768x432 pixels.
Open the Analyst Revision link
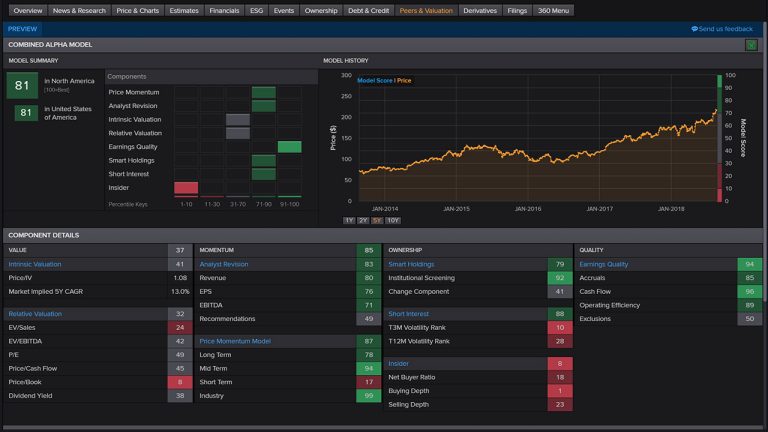[224, 264]
